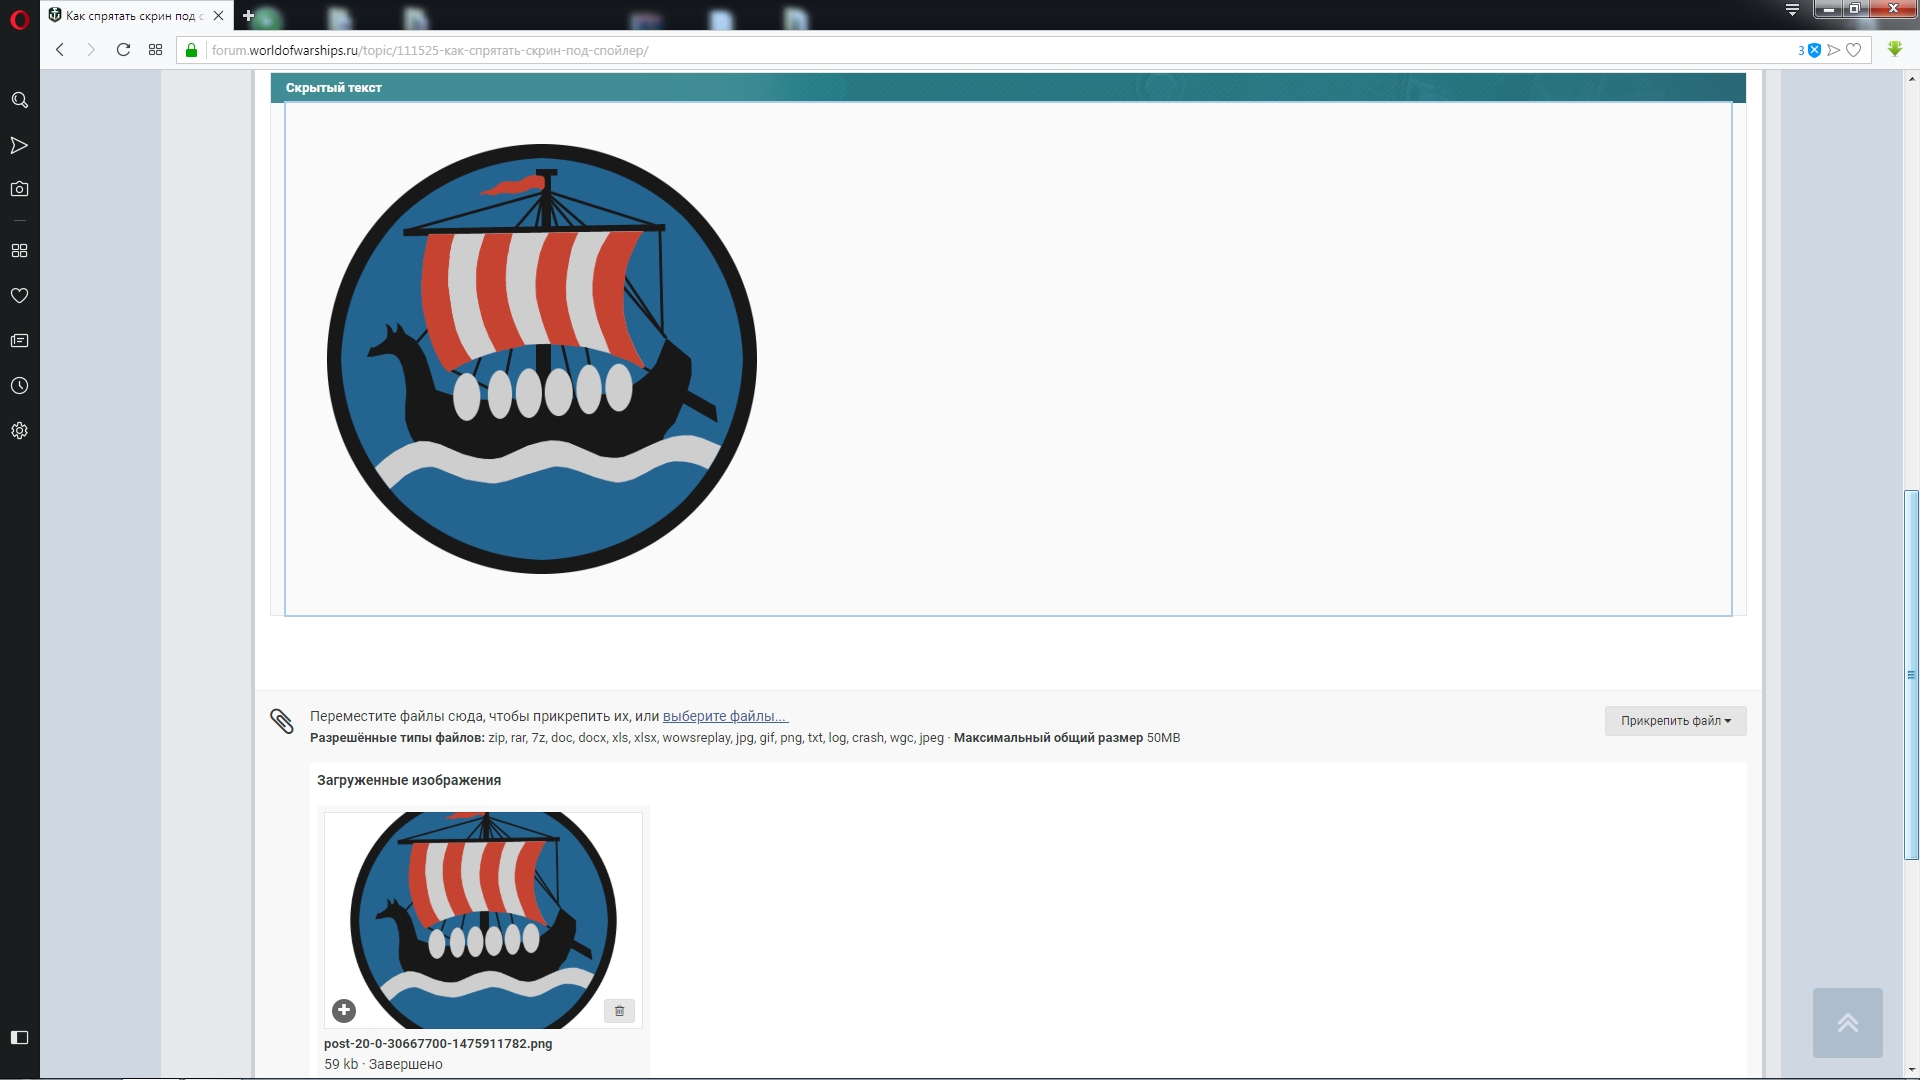Collapse the 'Скрытый текст' spoiler header
Image resolution: width=1920 pixels, height=1080 pixels.
pos(1008,87)
